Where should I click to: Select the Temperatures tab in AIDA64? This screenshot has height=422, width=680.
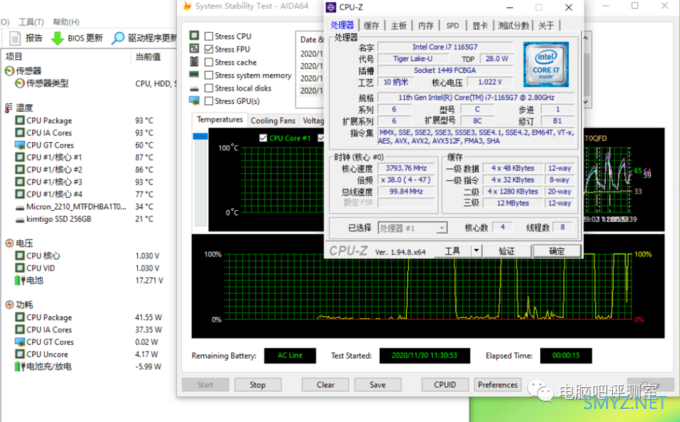(220, 119)
